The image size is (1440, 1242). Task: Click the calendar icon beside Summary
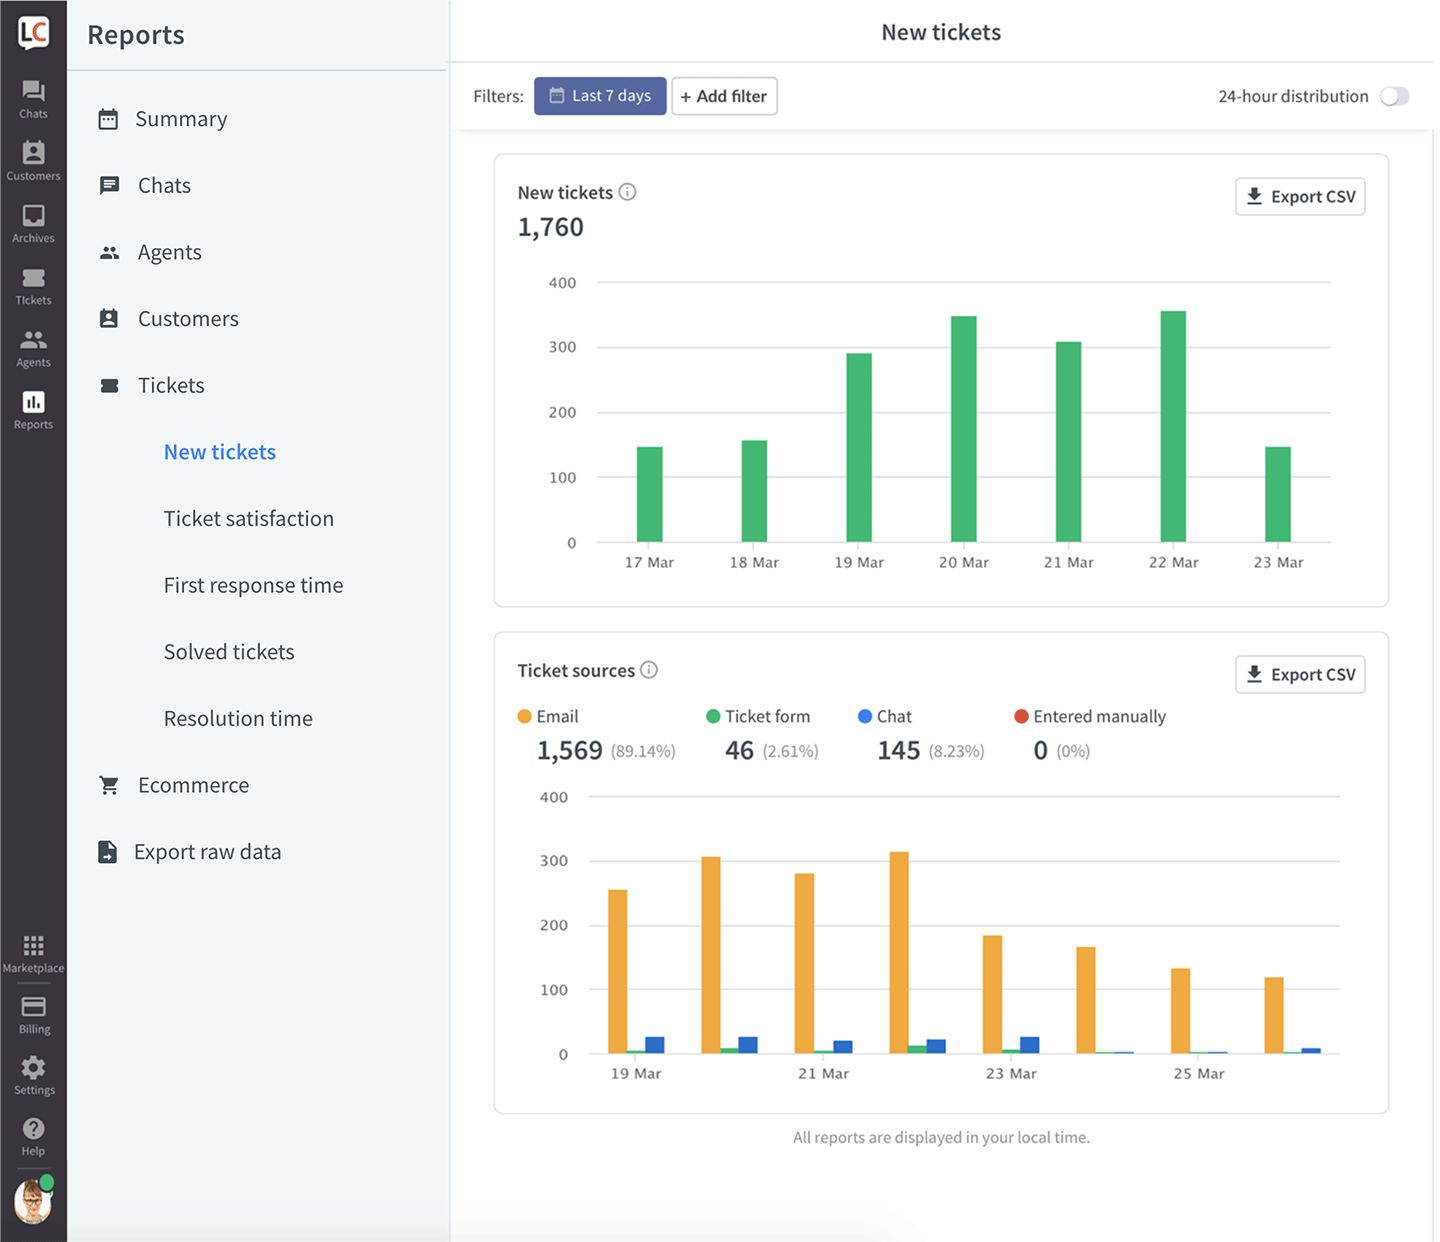(108, 119)
